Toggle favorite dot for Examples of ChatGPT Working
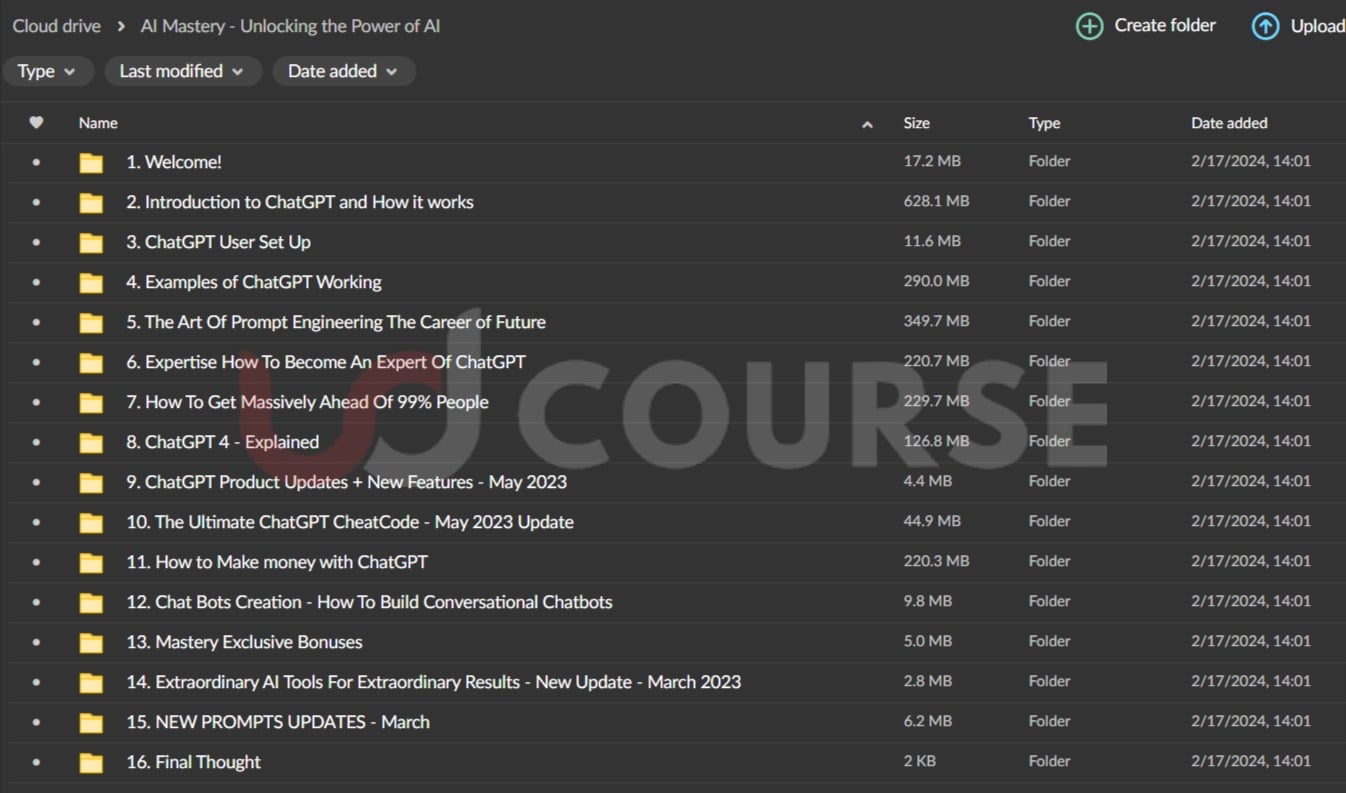 pyautogui.click(x=36, y=282)
